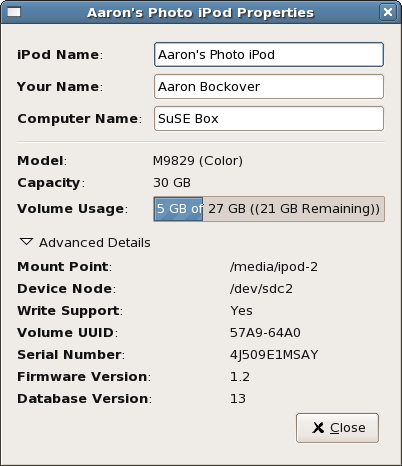402x466 pixels.
Task: Click the Write Support value "Yes"
Action: [x=241, y=311]
